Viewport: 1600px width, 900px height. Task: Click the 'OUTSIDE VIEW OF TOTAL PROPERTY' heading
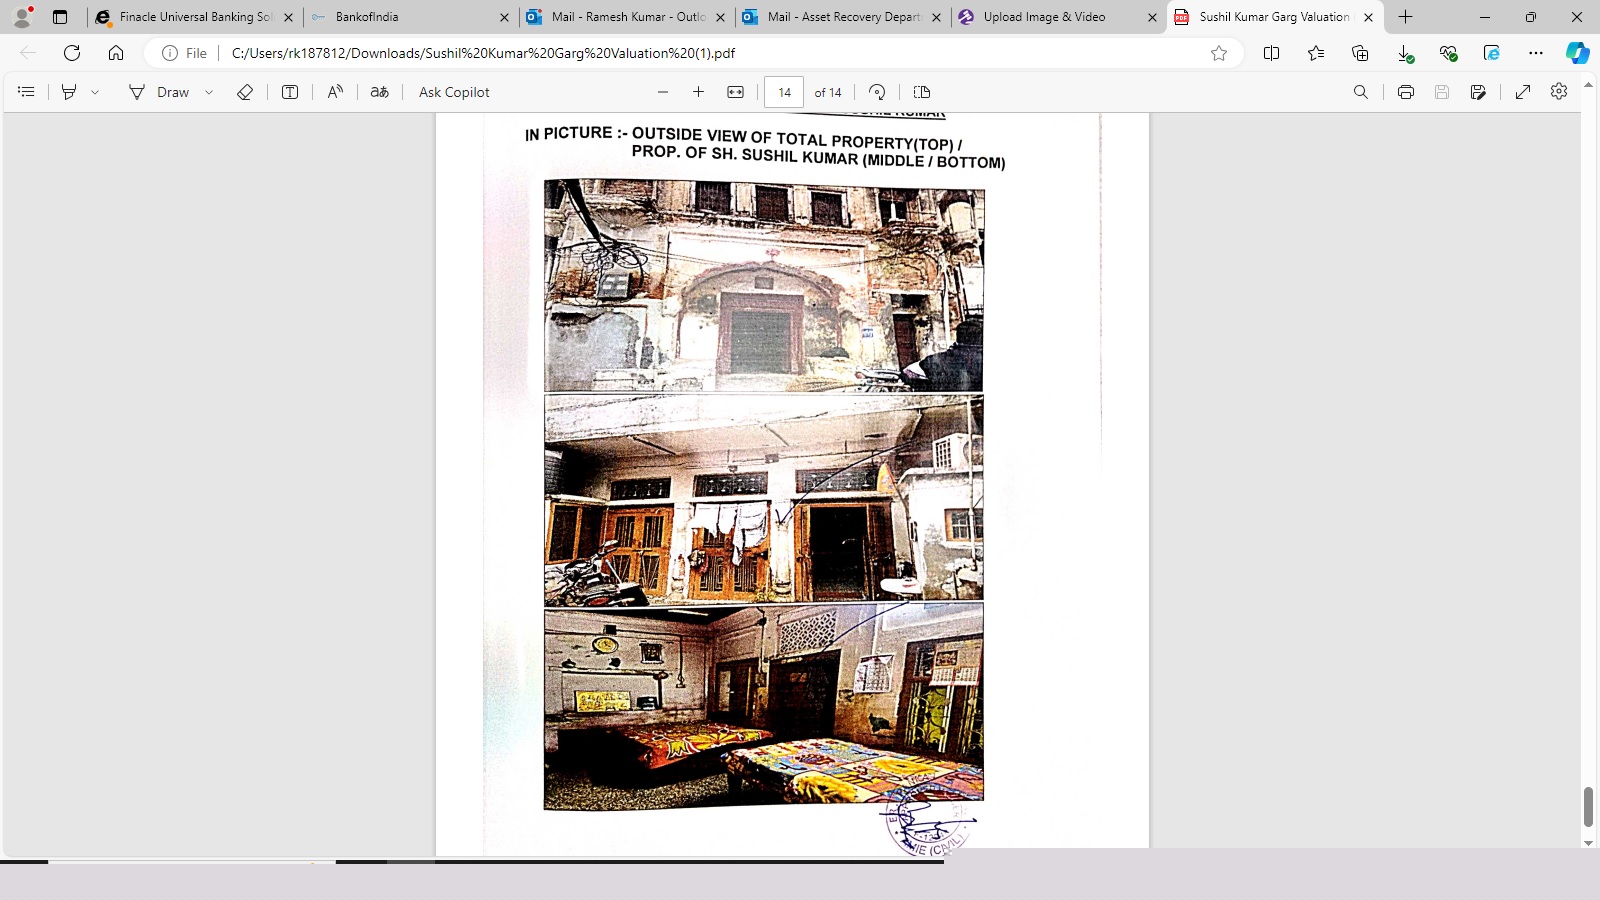[797, 139]
